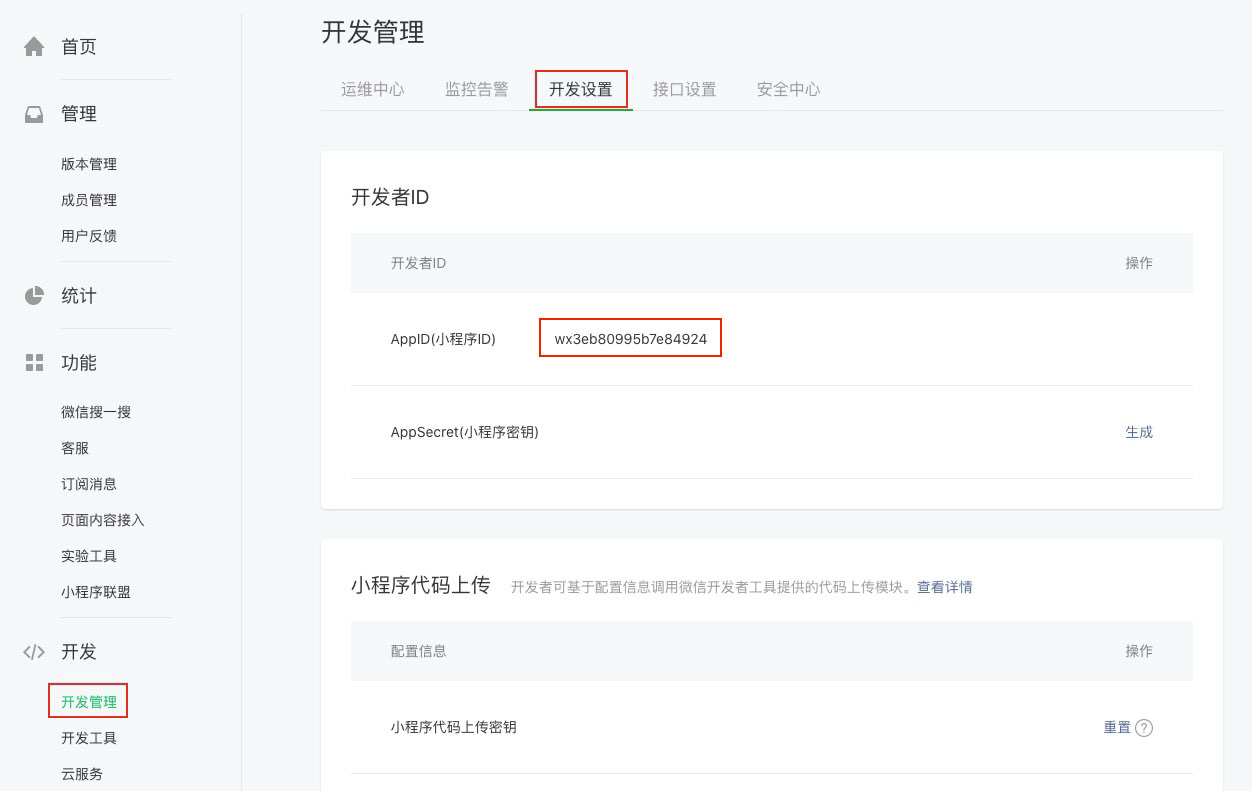The width and height of the screenshot is (1252, 791).
Task: Select 版本管理 in the sidebar
Action: 89,164
